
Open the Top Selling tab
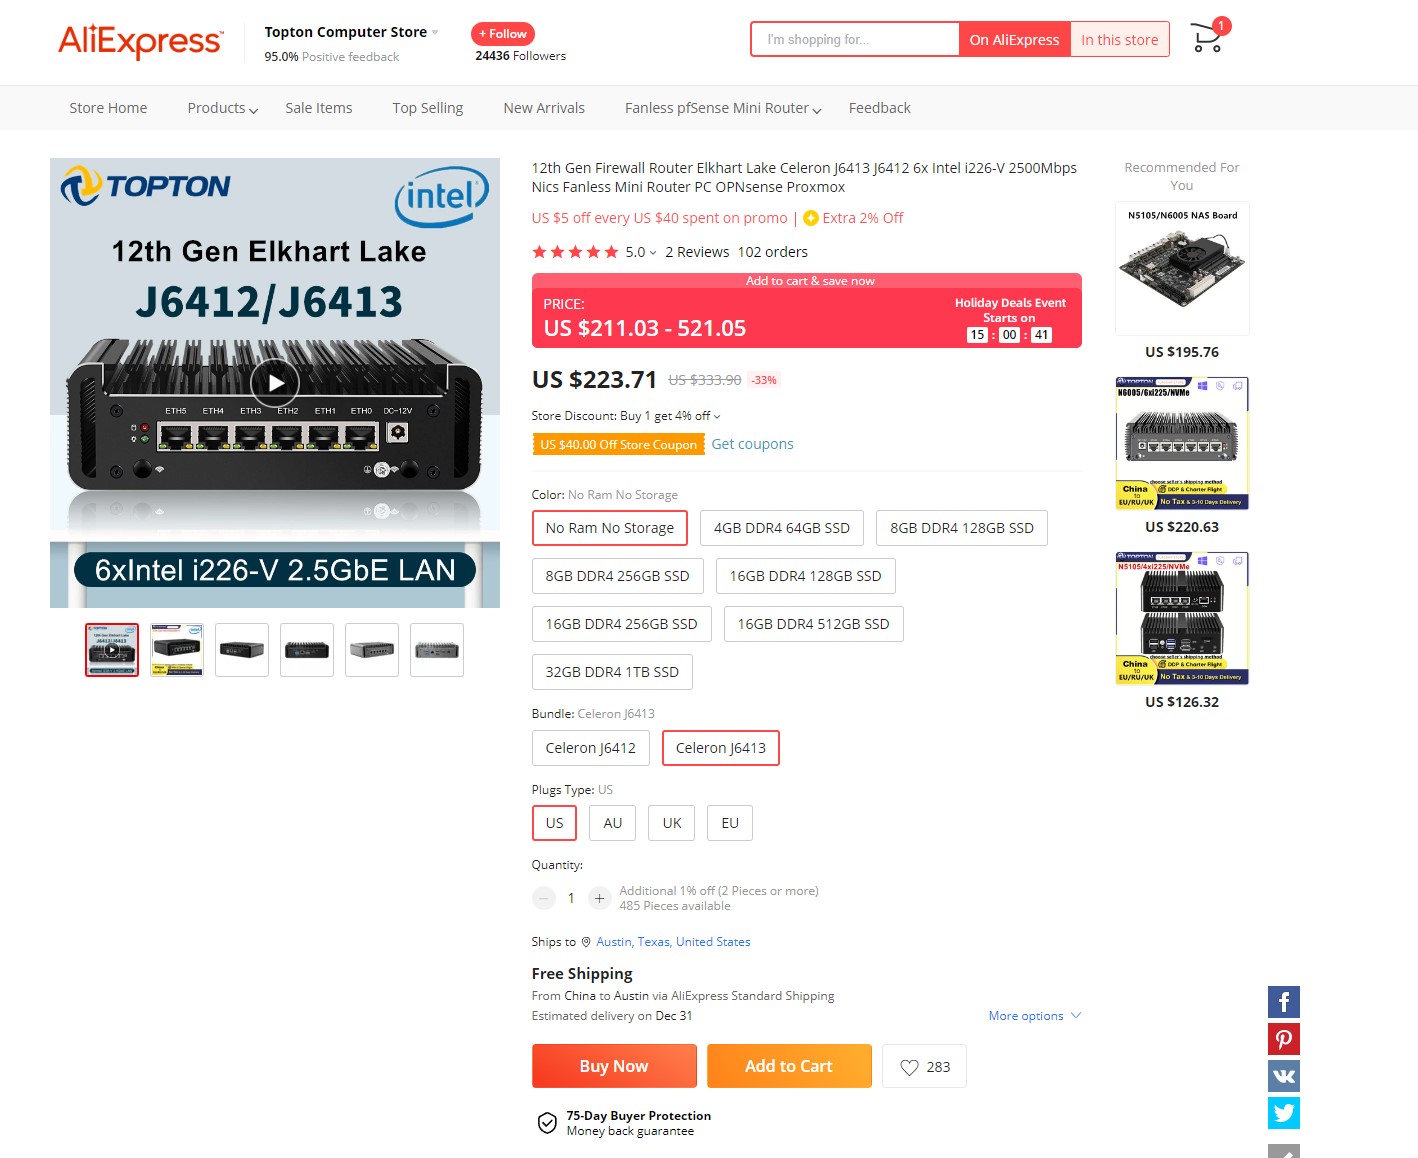point(428,108)
